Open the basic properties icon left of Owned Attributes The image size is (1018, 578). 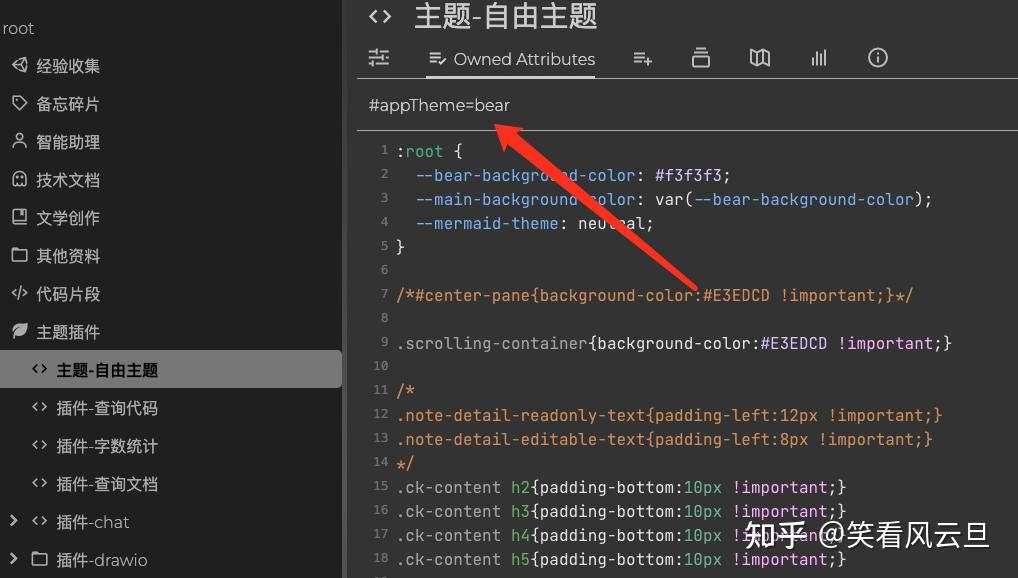pos(378,58)
